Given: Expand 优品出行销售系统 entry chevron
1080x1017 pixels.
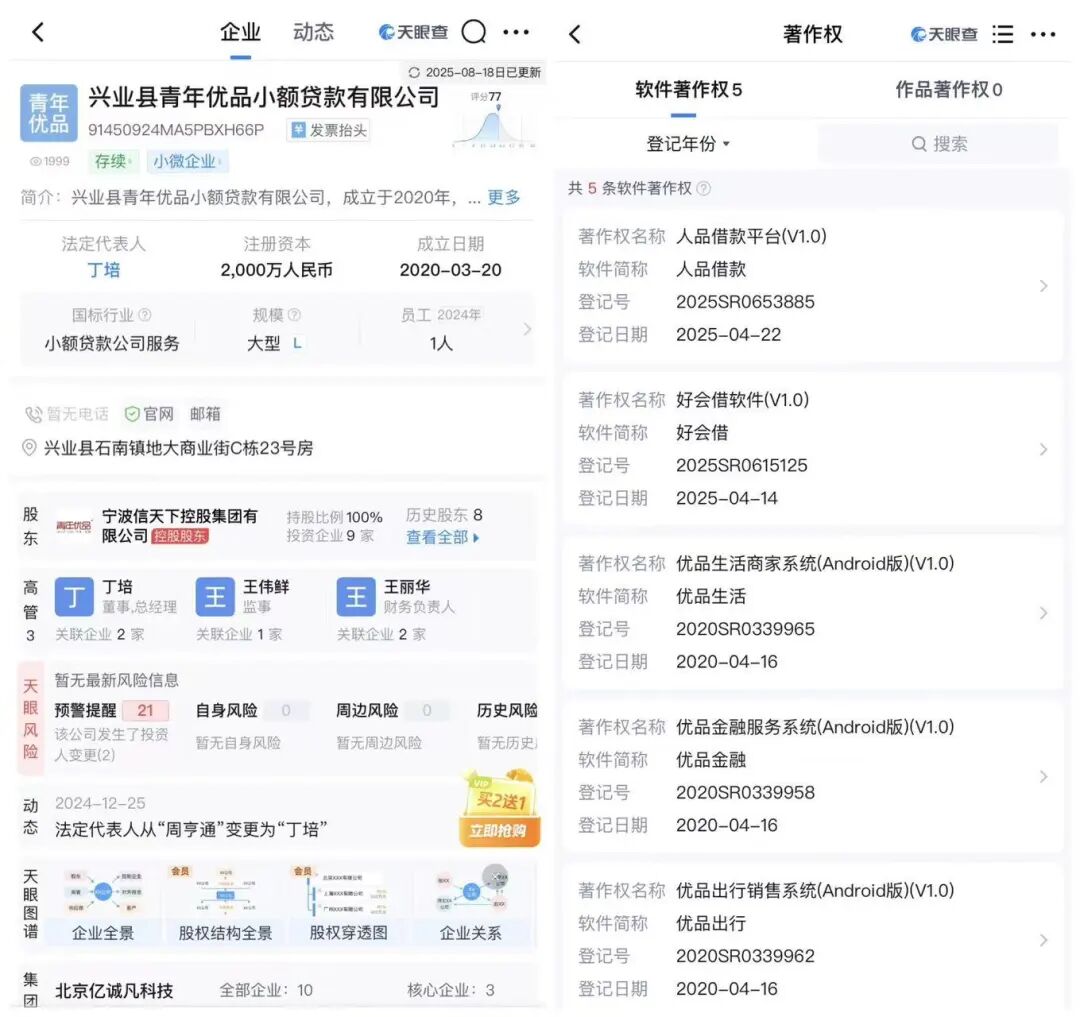Looking at the screenshot, I should pyautogui.click(x=1043, y=940).
